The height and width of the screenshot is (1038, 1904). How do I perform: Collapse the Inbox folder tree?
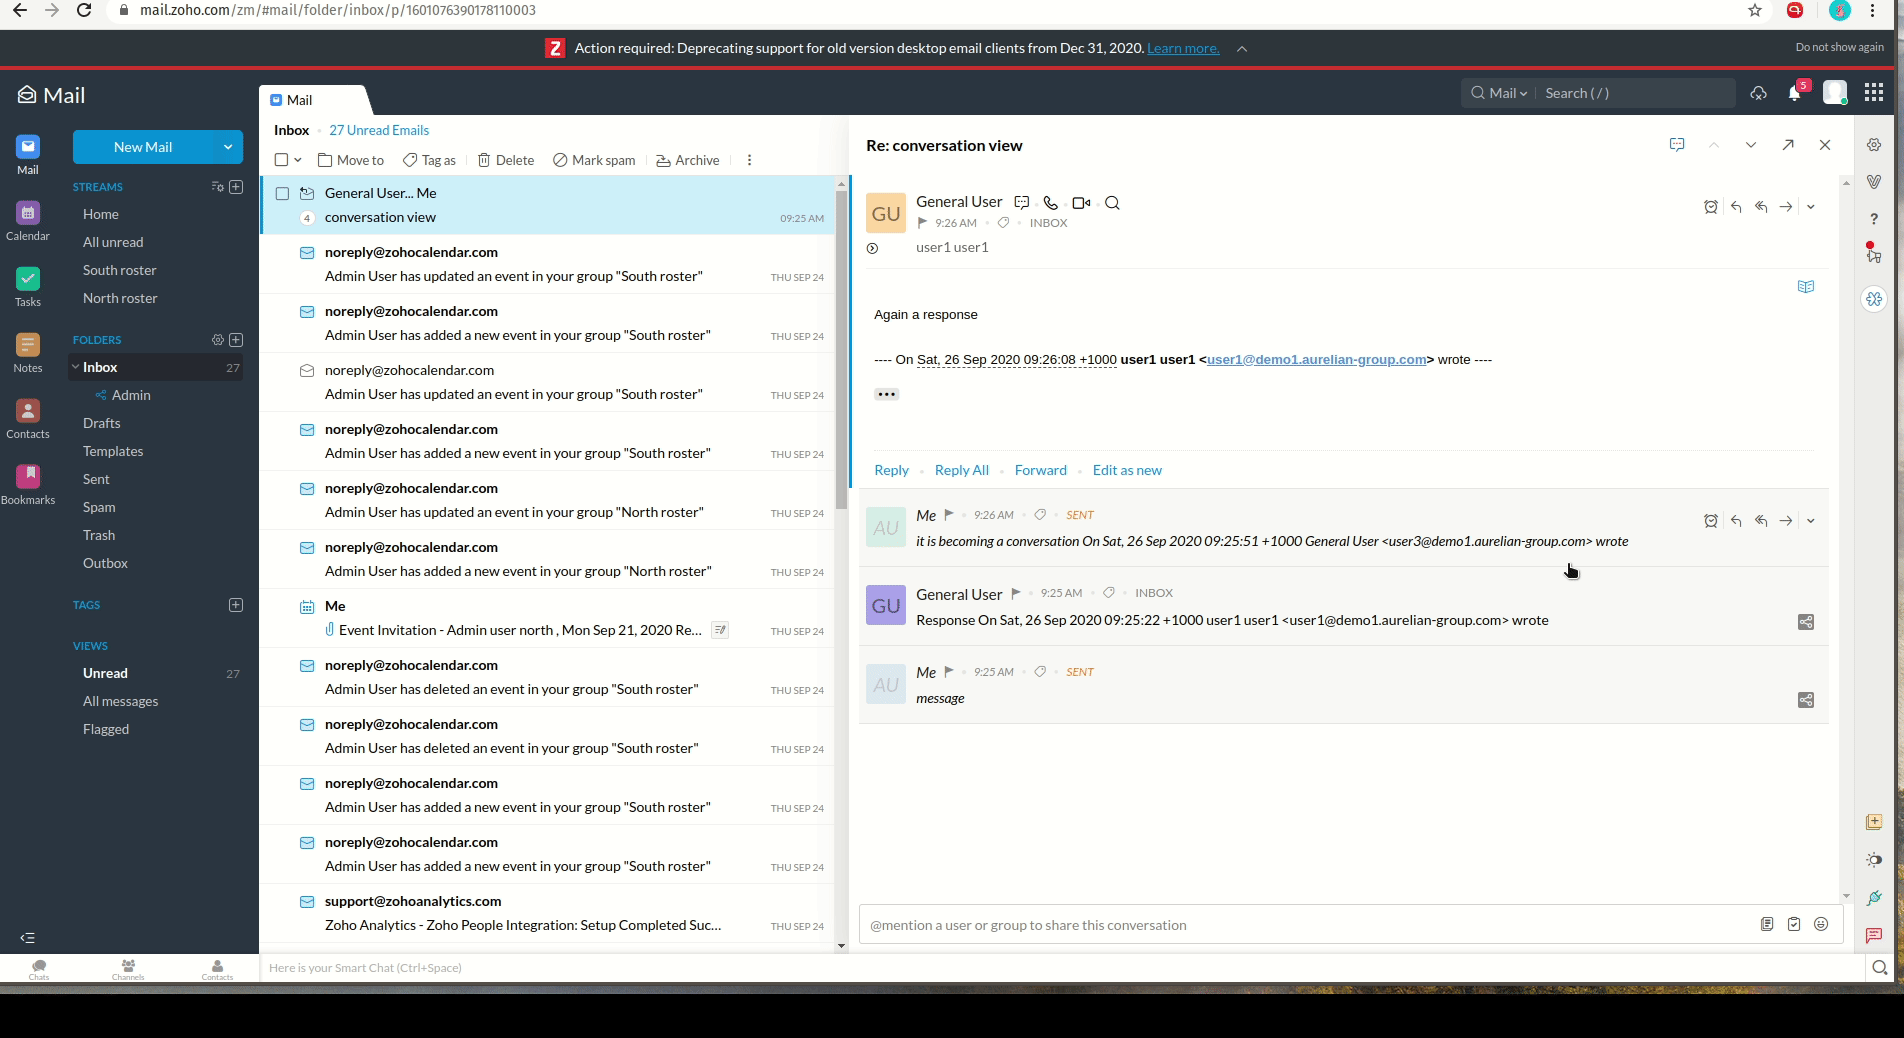[x=75, y=367]
